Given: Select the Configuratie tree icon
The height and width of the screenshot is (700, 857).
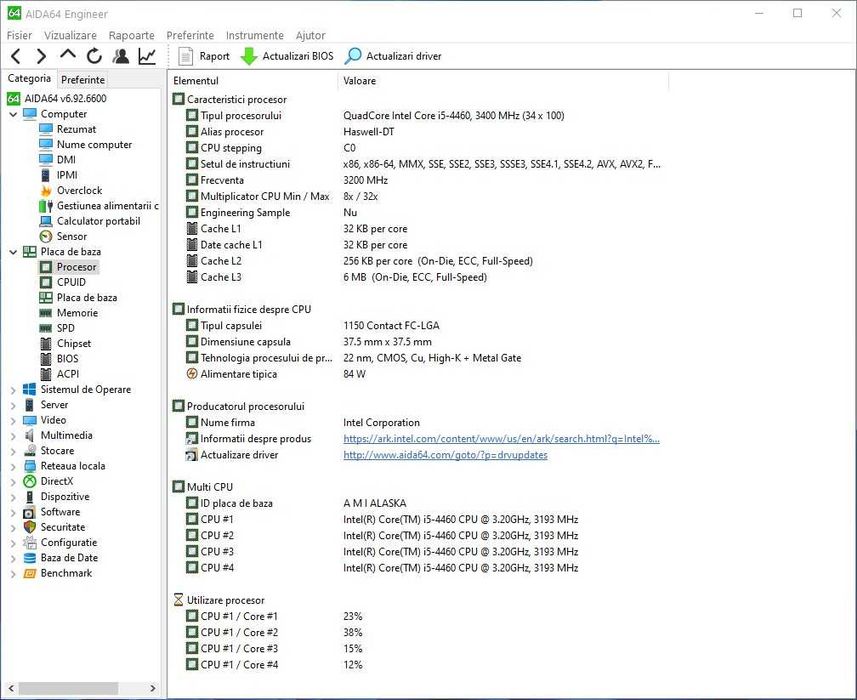Looking at the screenshot, I should pyautogui.click(x=30, y=543).
